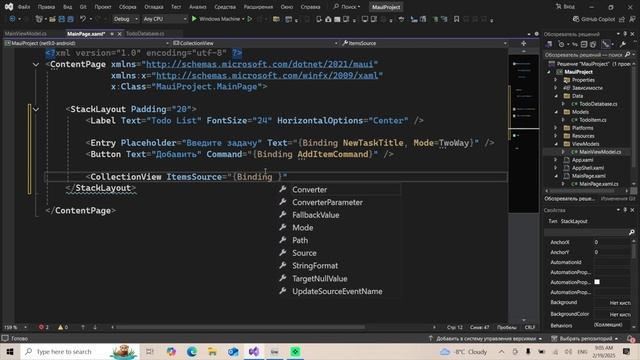
Task: Start debugging with the green Windows Machine button
Action: coord(218,19)
